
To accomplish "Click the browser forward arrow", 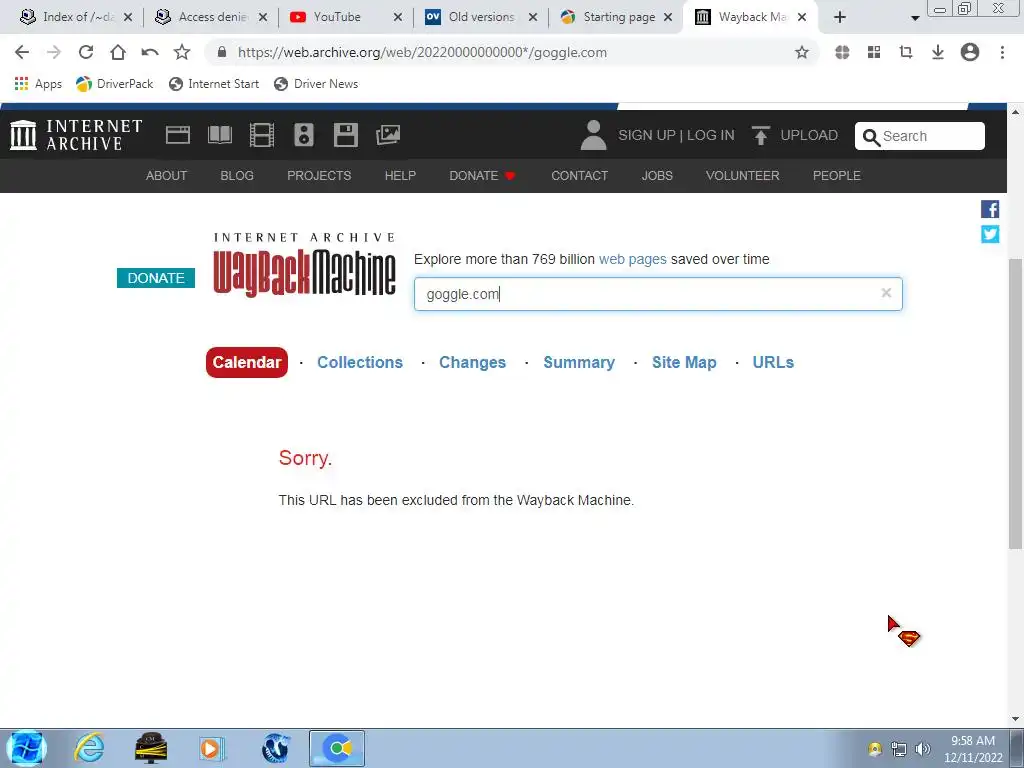I will point(54,52).
